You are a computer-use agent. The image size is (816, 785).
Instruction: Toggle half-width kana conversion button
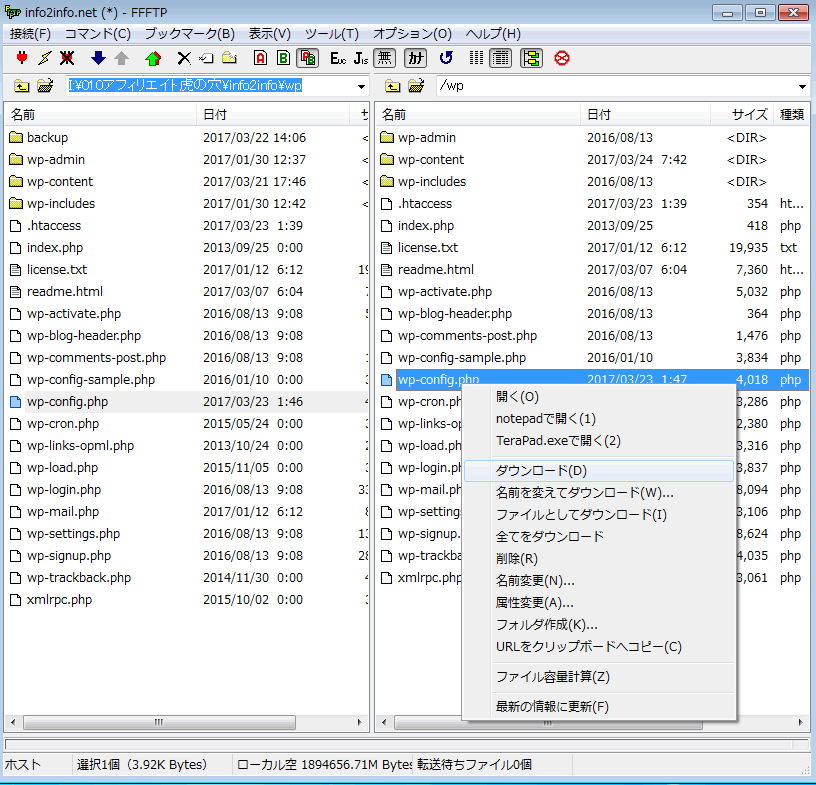pos(415,58)
